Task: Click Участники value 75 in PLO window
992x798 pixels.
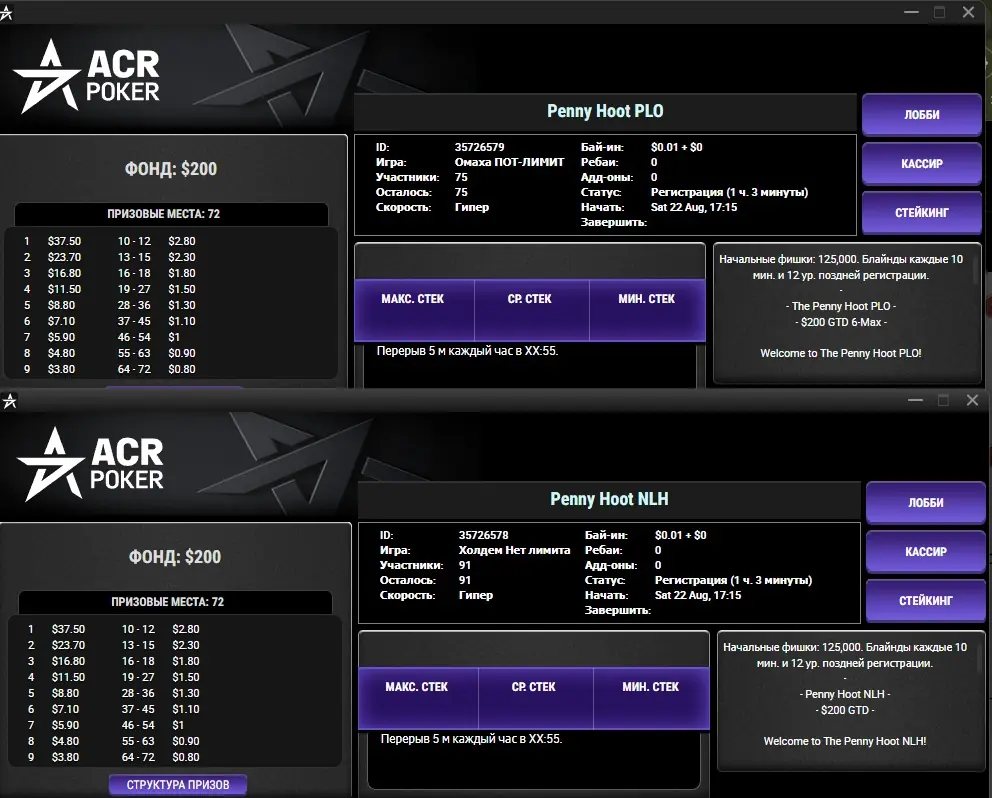Action: tap(461, 177)
